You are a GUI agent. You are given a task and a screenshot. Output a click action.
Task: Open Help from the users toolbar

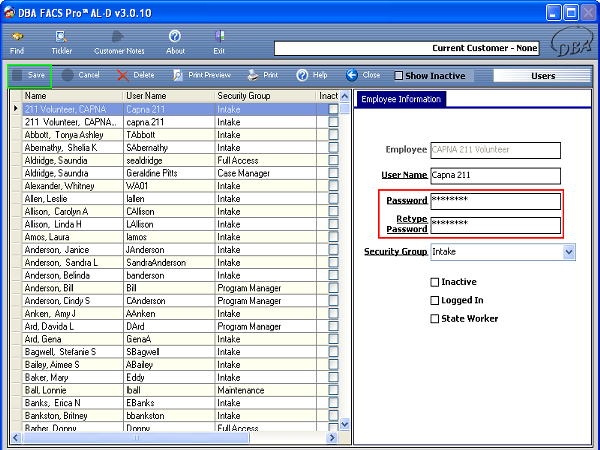pos(312,75)
